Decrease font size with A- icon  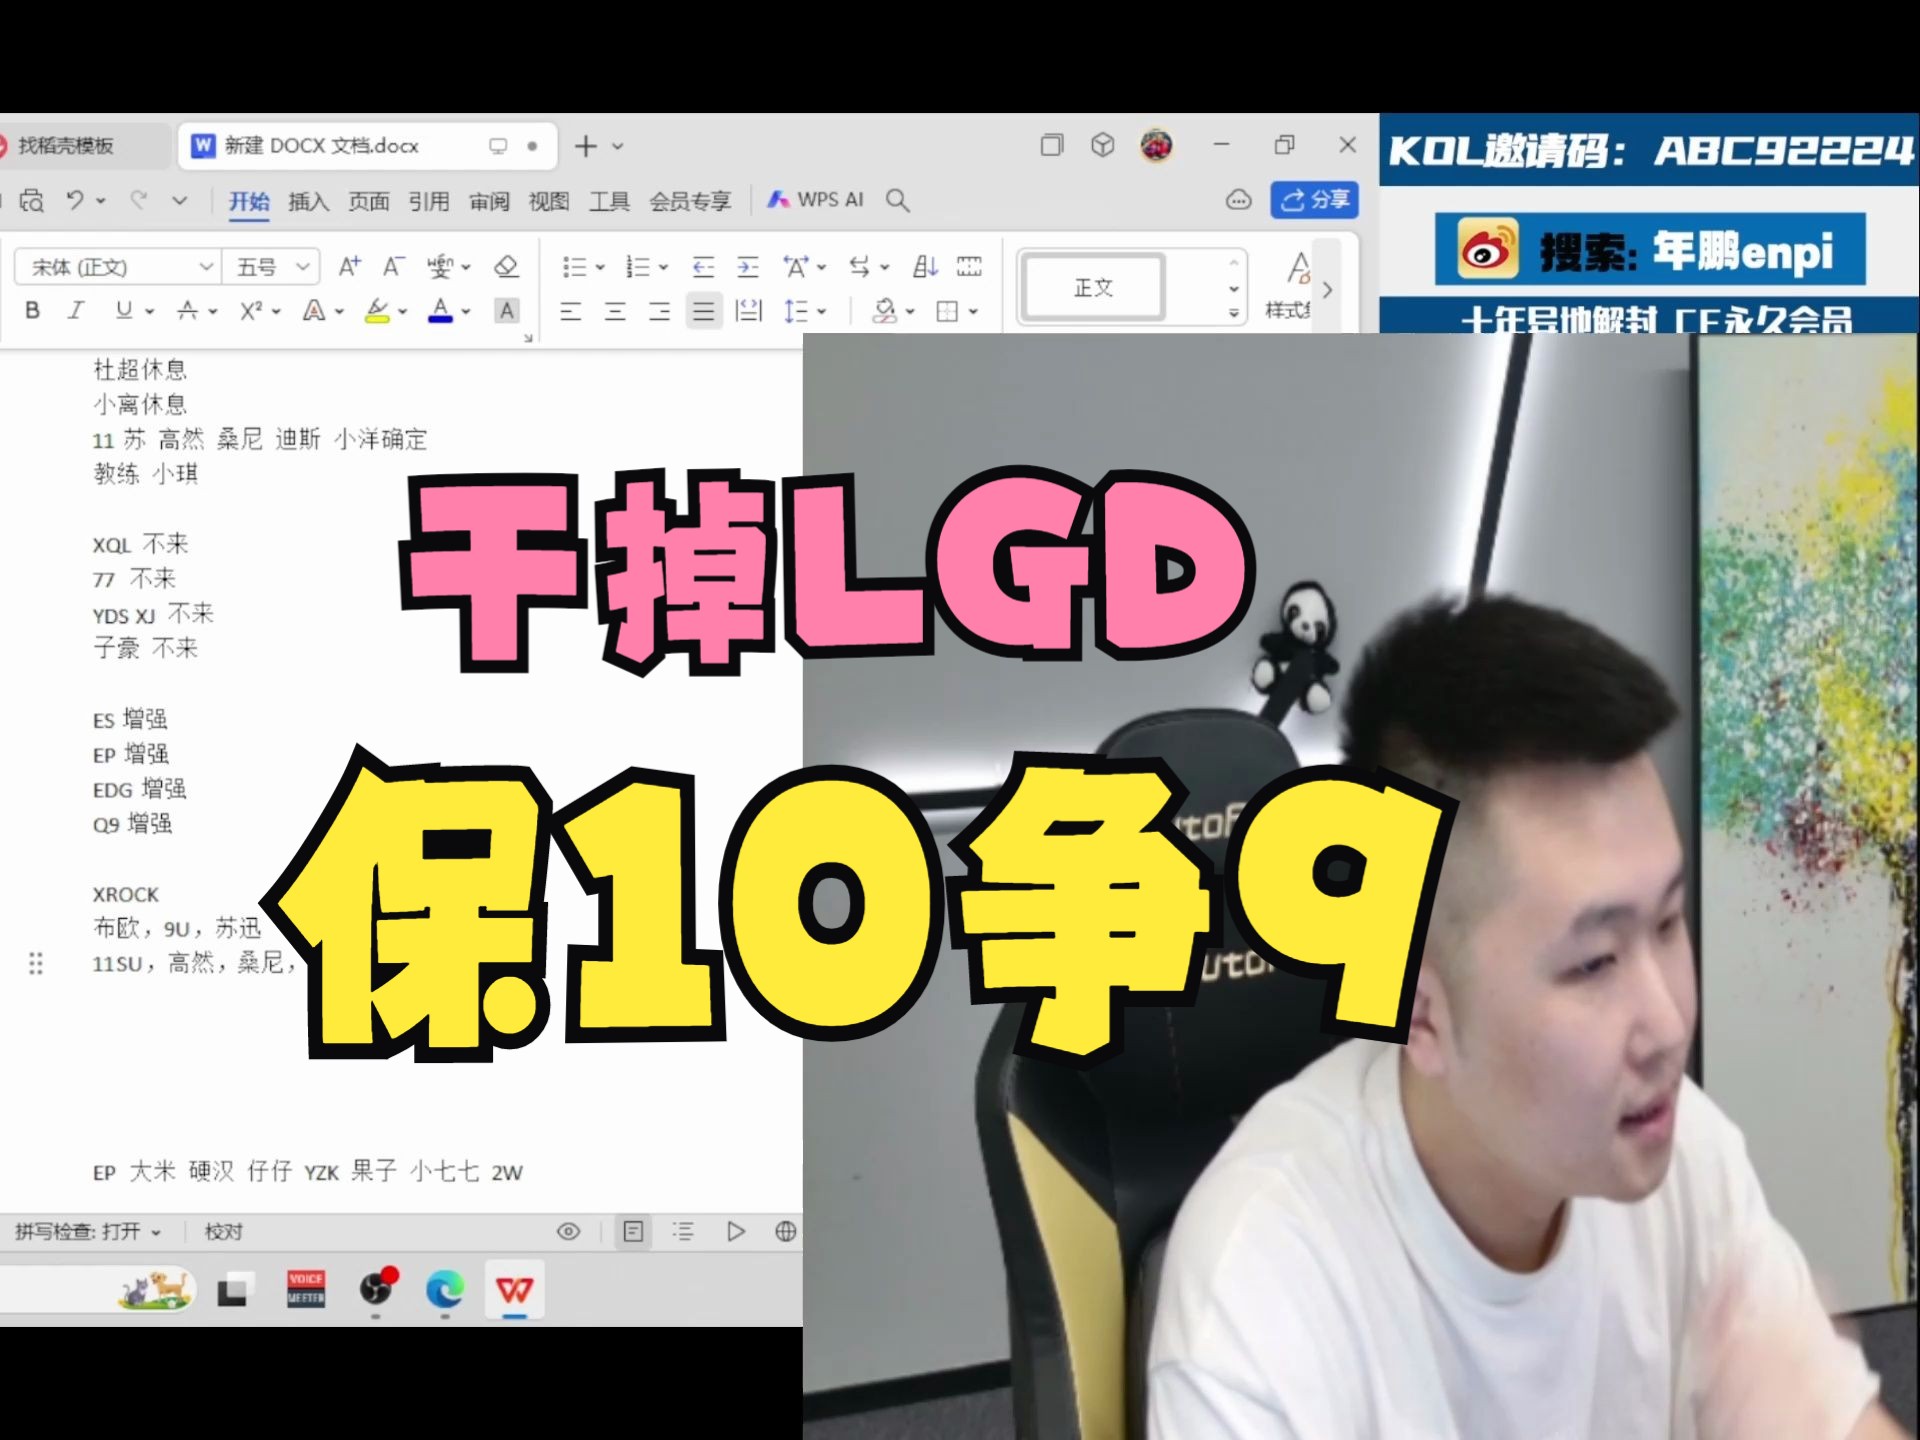point(393,266)
